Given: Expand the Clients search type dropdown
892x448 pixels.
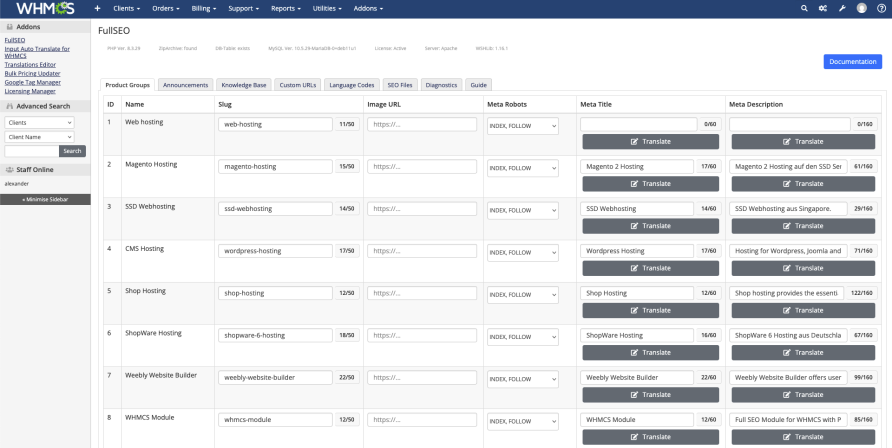Looking at the screenshot, I should click(39, 122).
